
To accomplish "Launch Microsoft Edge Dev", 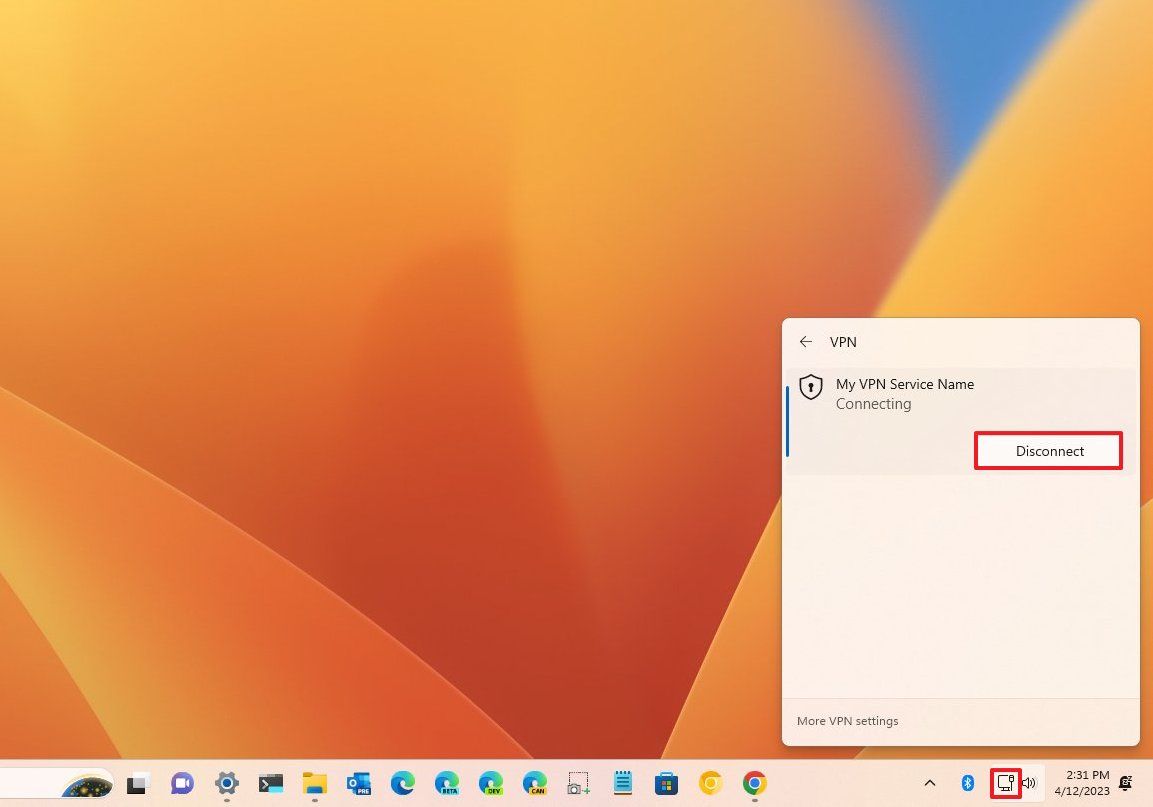I will coord(491,783).
